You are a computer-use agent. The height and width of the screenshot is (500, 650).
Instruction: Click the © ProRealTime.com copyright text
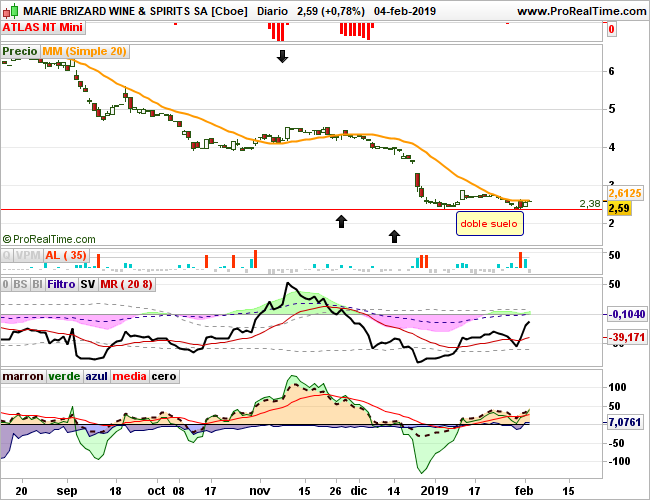click(x=49, y=239)
